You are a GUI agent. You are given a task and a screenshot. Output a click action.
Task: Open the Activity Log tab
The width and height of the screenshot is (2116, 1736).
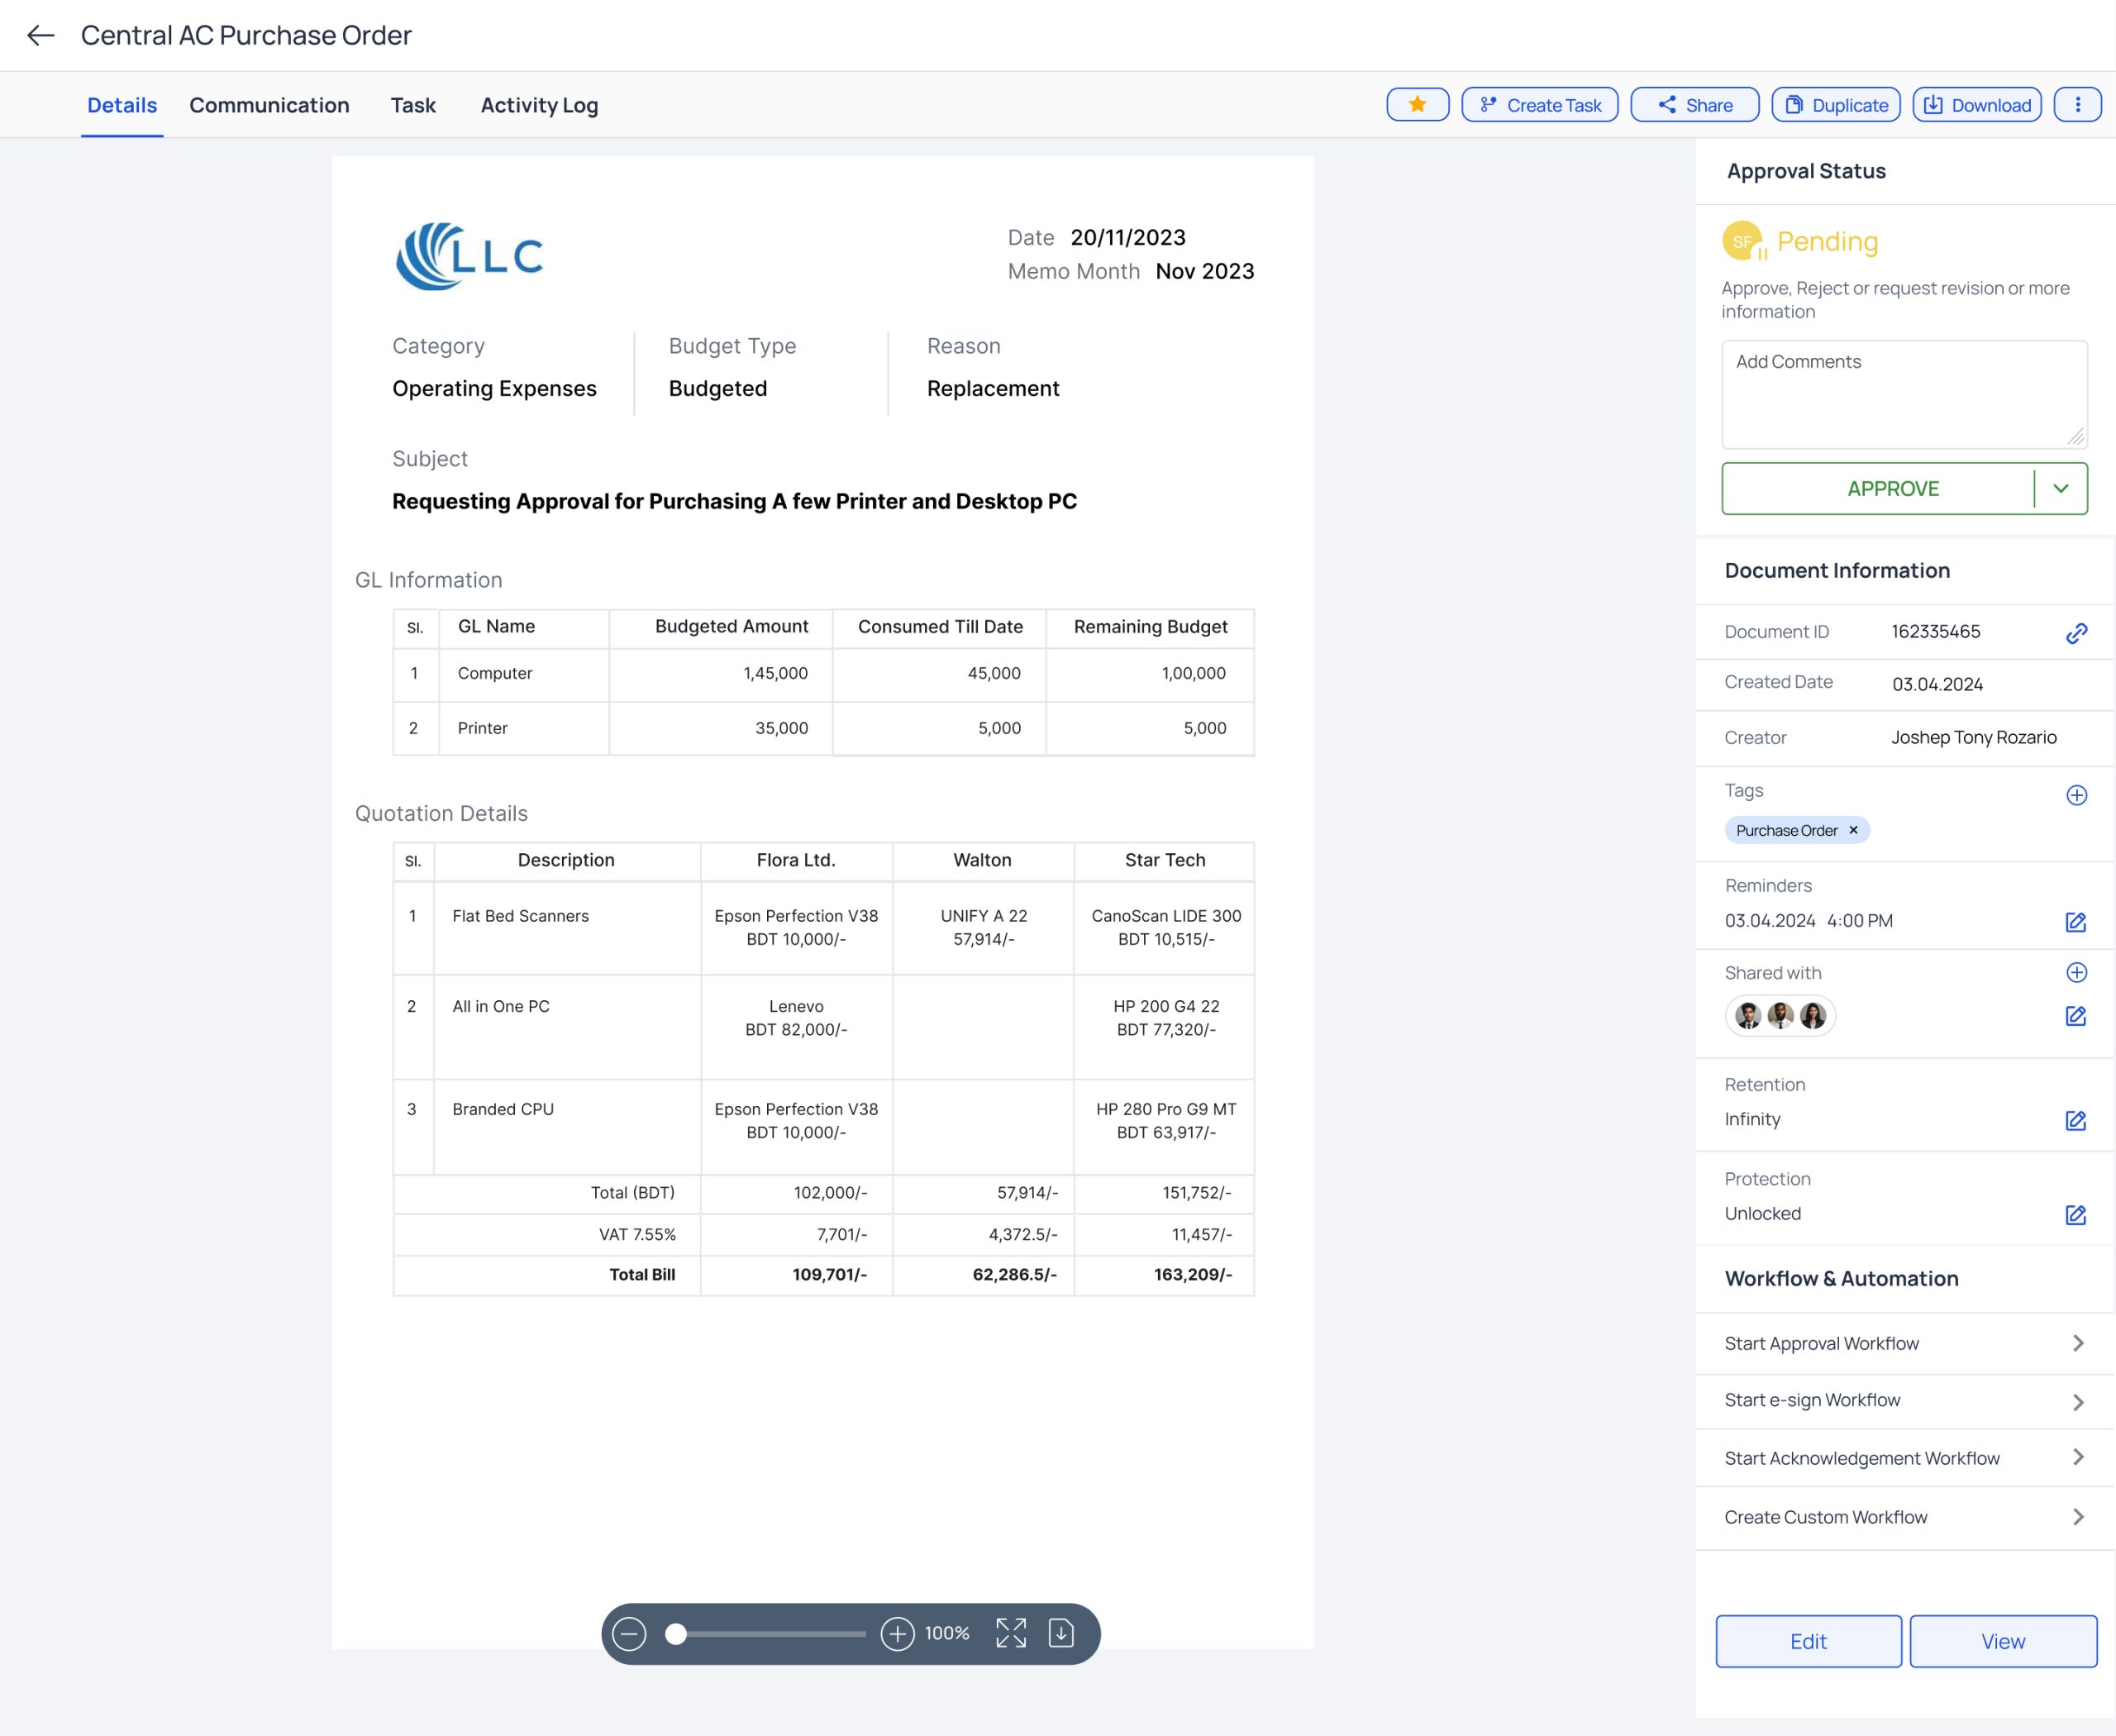(x=539, y=105)
